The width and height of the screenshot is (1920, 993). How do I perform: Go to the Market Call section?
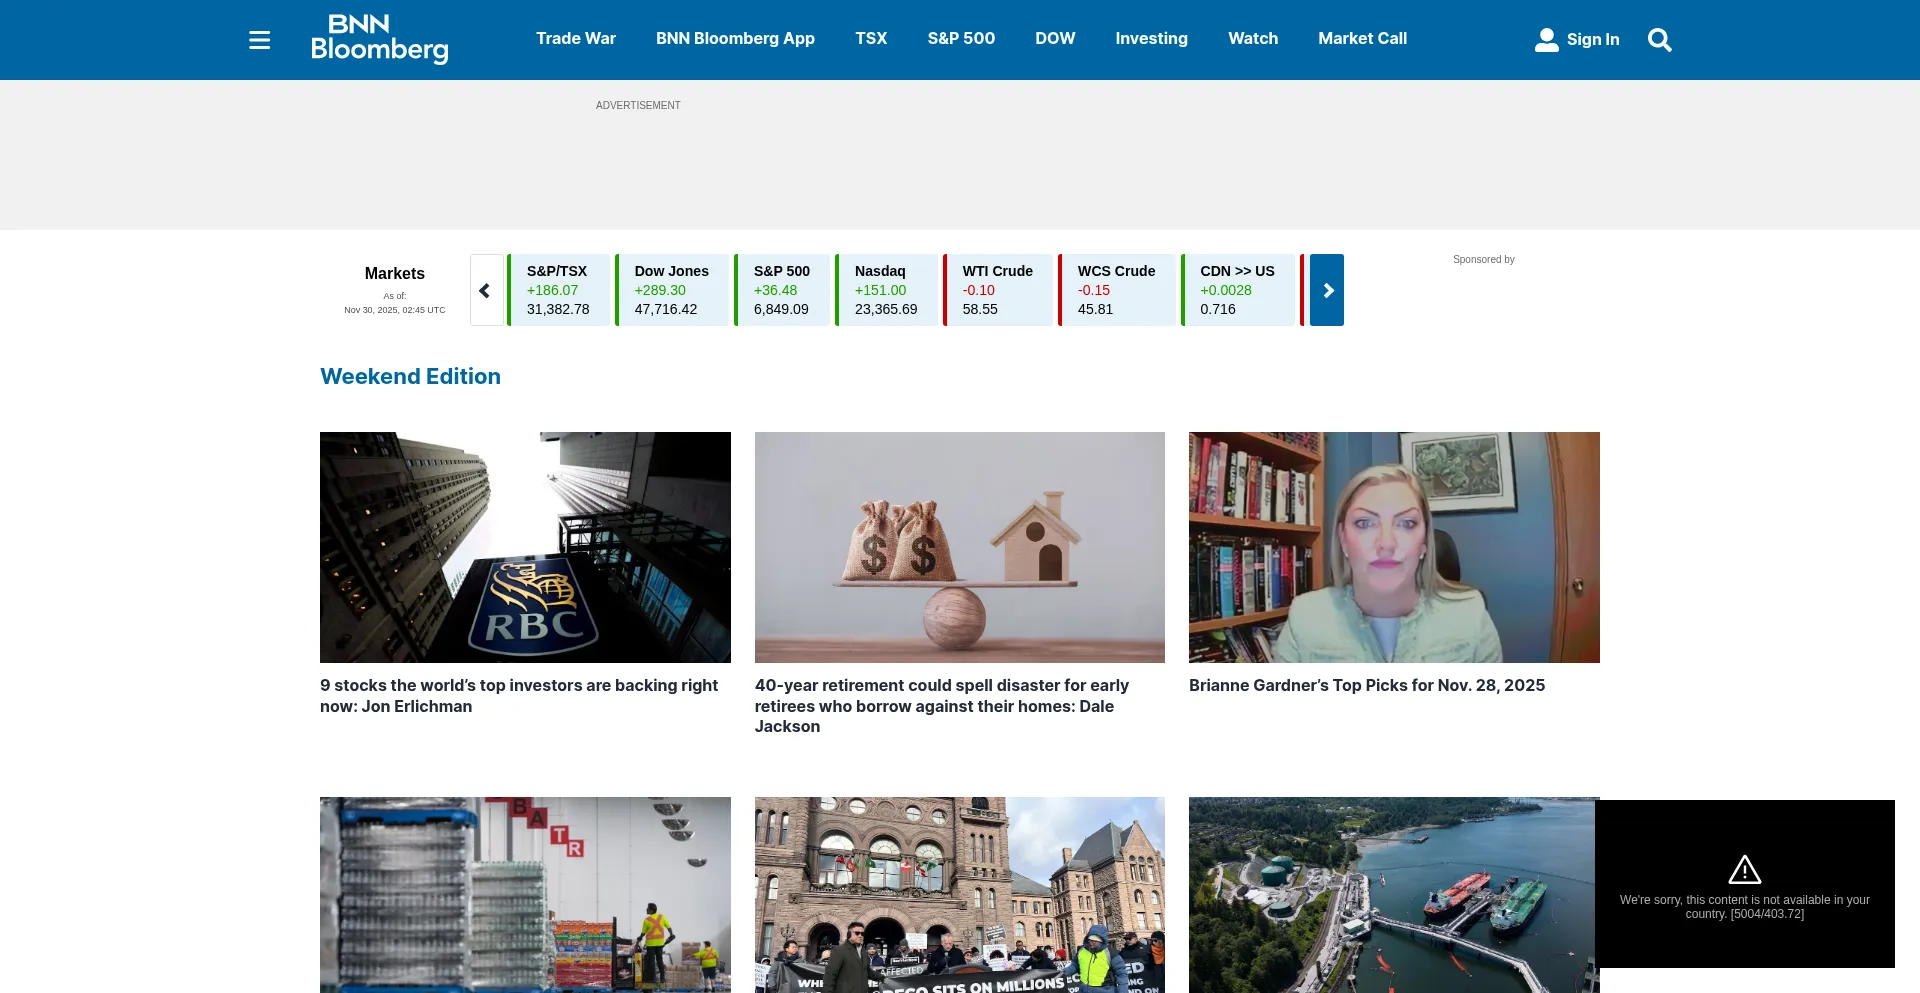point(1362,39)
